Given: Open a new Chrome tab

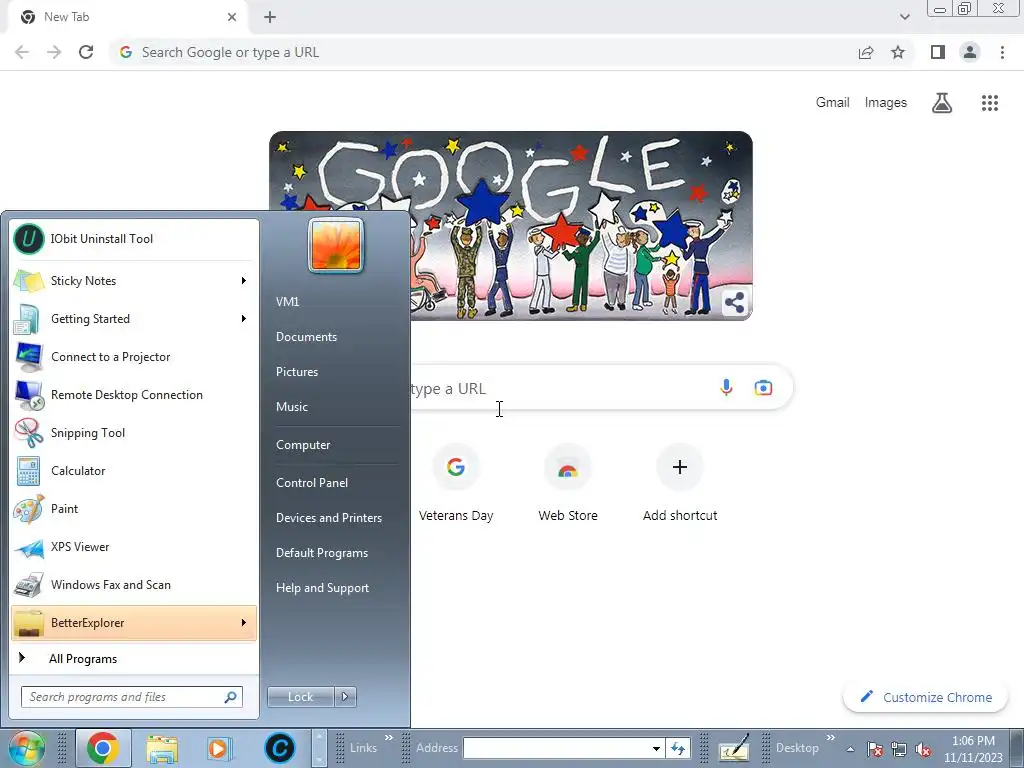Looking at the screenshot, I should tap(270, 17).
